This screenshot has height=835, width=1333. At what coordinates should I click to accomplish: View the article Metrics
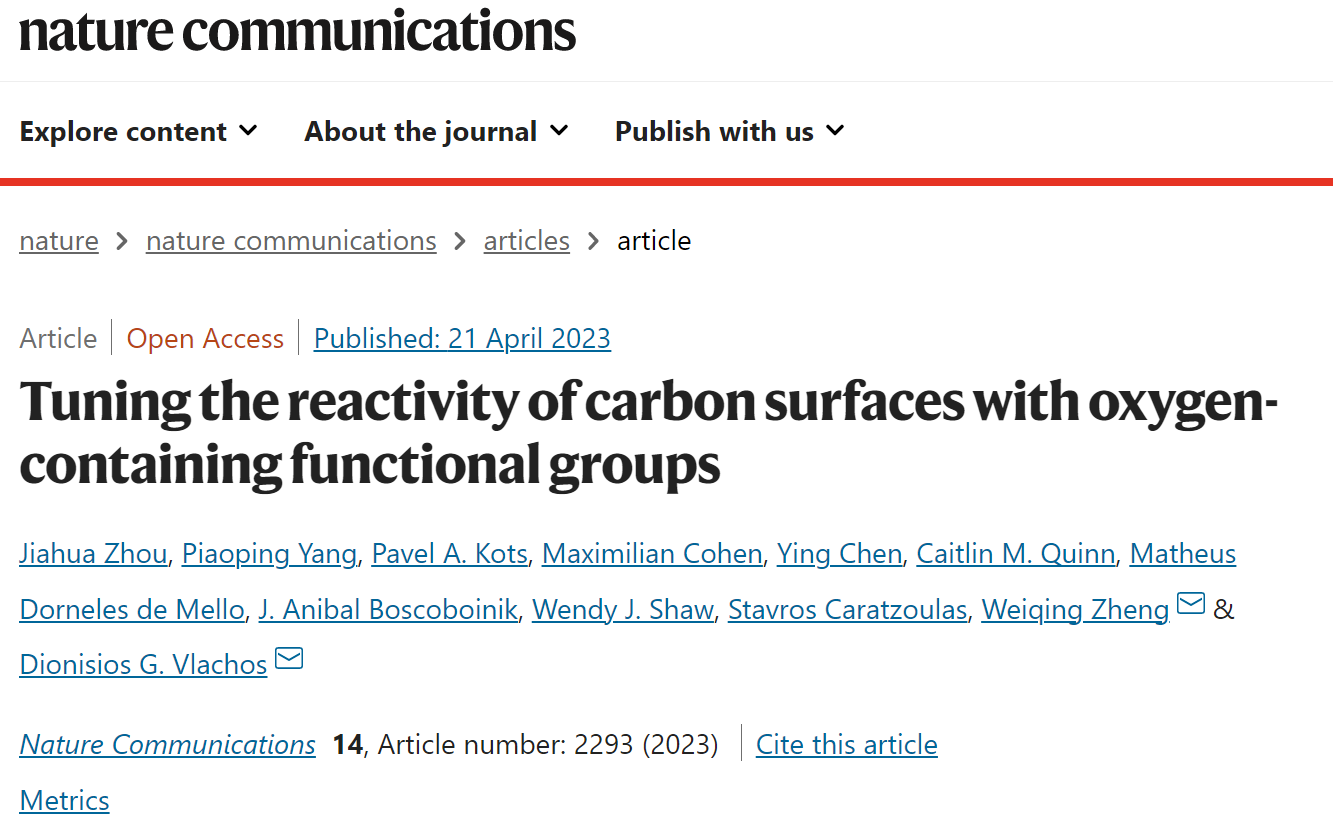(x=65, y=800)
